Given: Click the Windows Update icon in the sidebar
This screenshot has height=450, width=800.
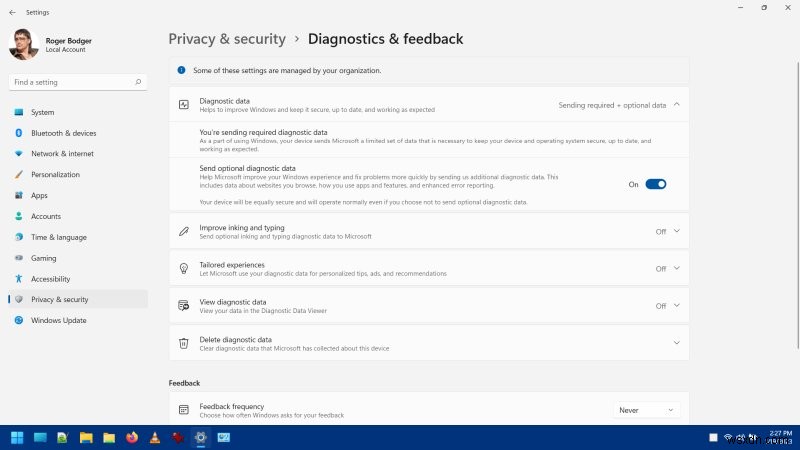Looking at the screenshot, I should 19,320.
